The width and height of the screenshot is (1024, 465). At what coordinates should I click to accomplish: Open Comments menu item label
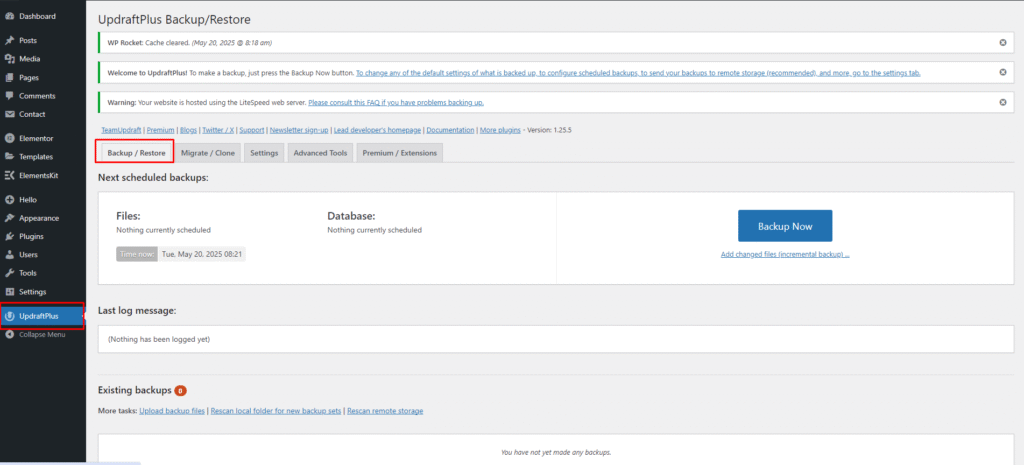point(37,96)
